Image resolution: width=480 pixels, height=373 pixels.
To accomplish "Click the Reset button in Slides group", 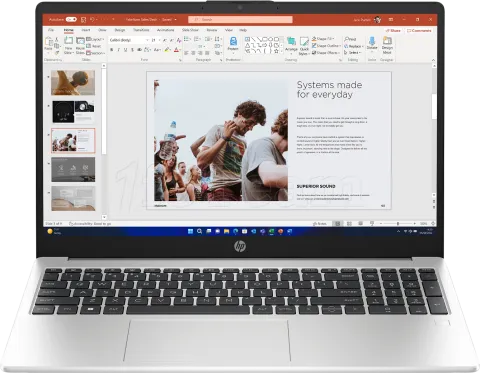I will click(x=94, y=46).
